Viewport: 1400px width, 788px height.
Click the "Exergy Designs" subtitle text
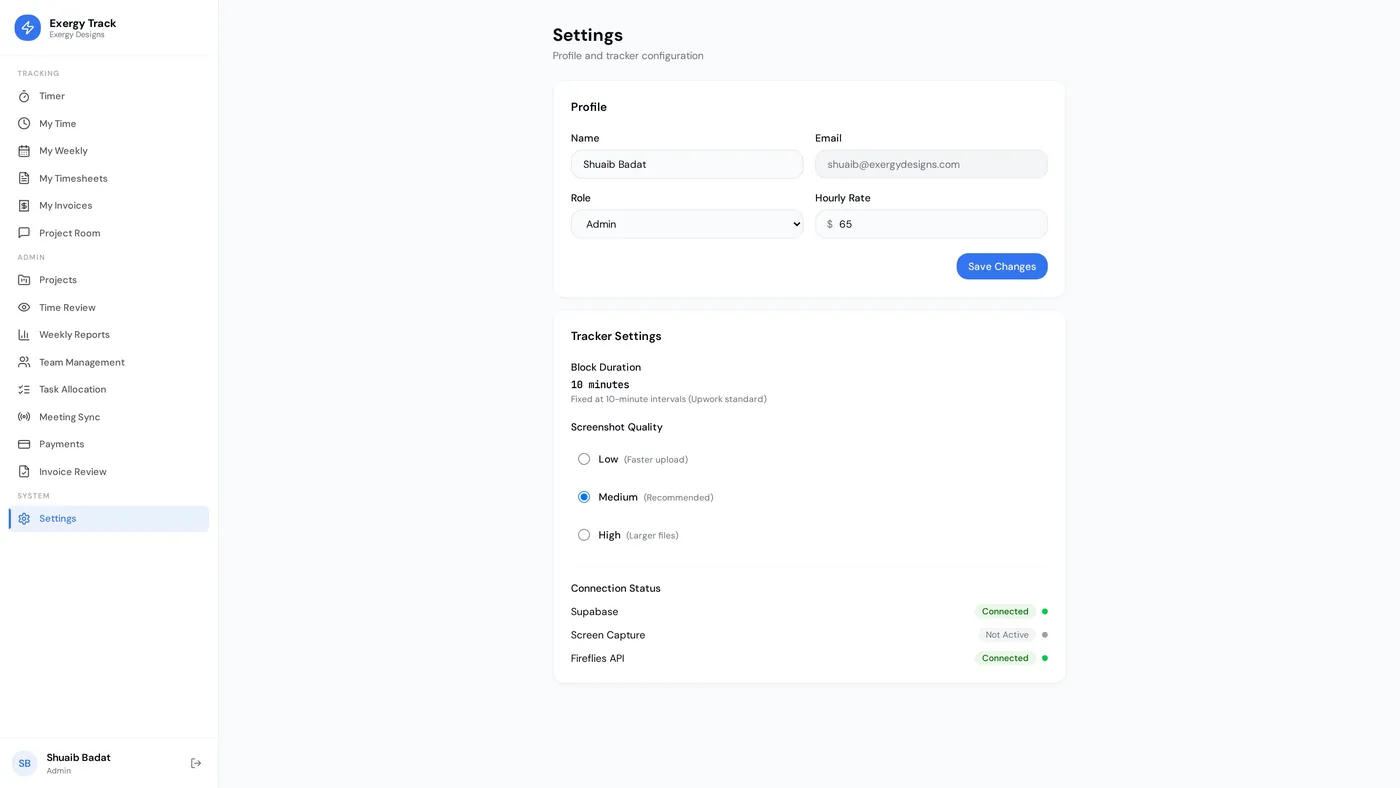coord(77,35)
